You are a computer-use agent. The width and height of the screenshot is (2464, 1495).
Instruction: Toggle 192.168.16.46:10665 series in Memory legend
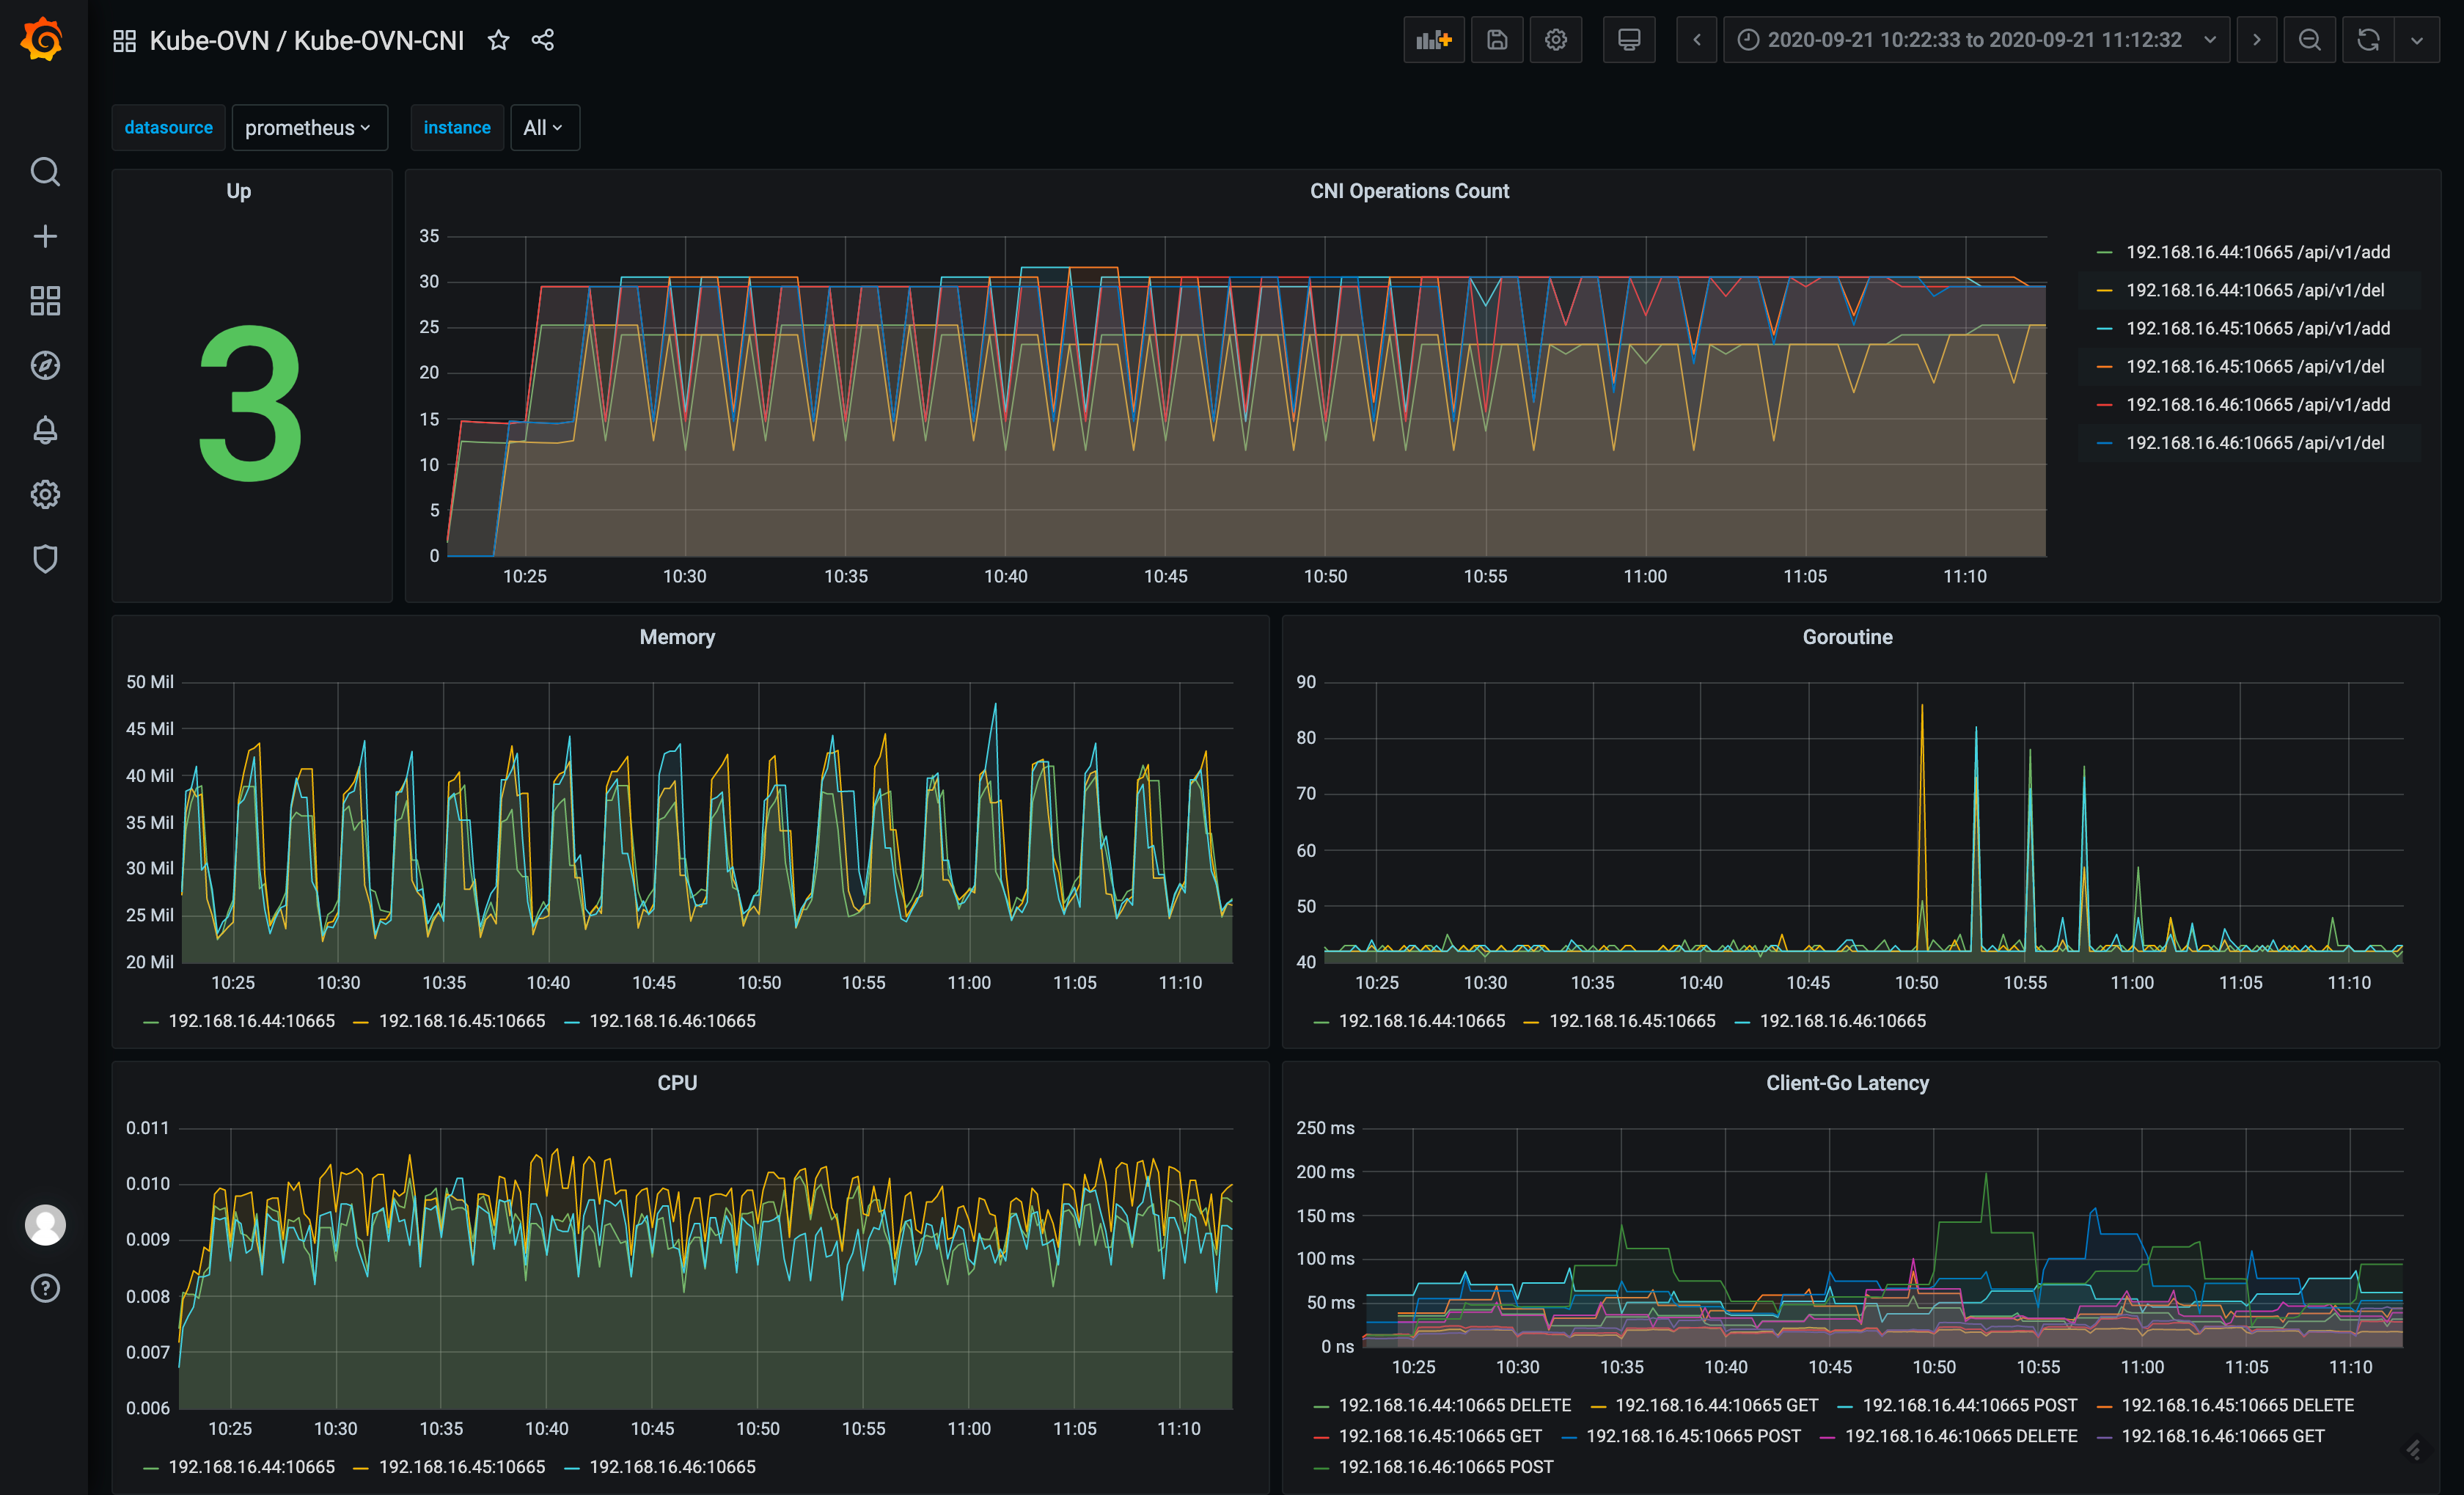(x=672, y=1021)
